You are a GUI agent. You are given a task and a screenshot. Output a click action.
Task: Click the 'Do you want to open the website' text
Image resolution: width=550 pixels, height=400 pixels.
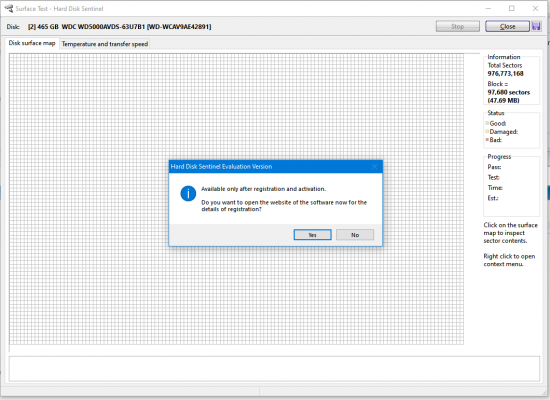(x=284, y=206)
